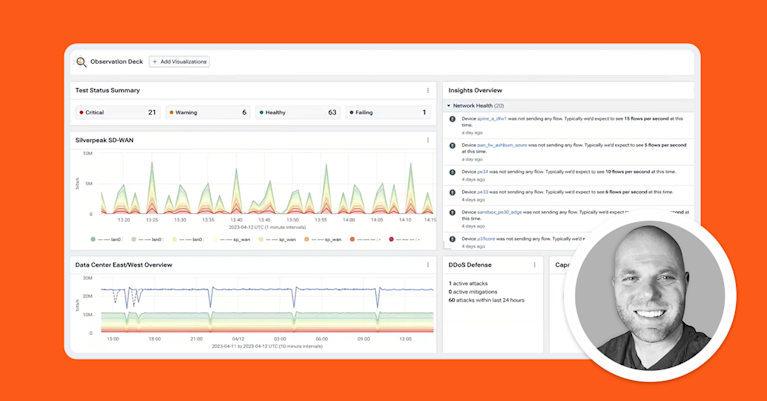Click the yellow sp_wan legend color dot
The height and width of the screenshot is (401, 767).
click(x=261, y=240)
